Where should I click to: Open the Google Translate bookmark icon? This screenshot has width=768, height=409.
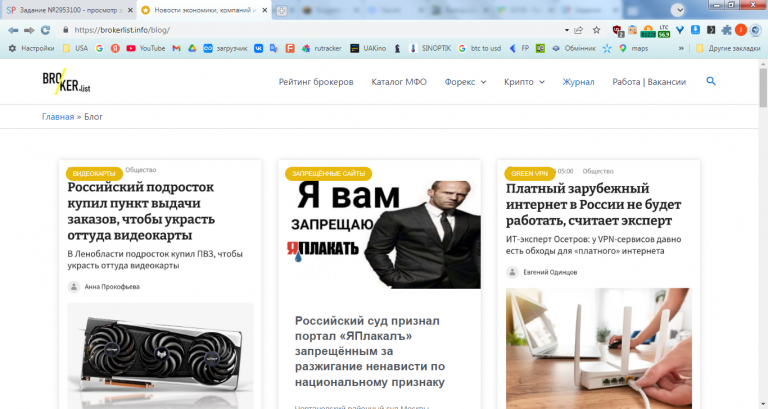[x=274, y=48]
